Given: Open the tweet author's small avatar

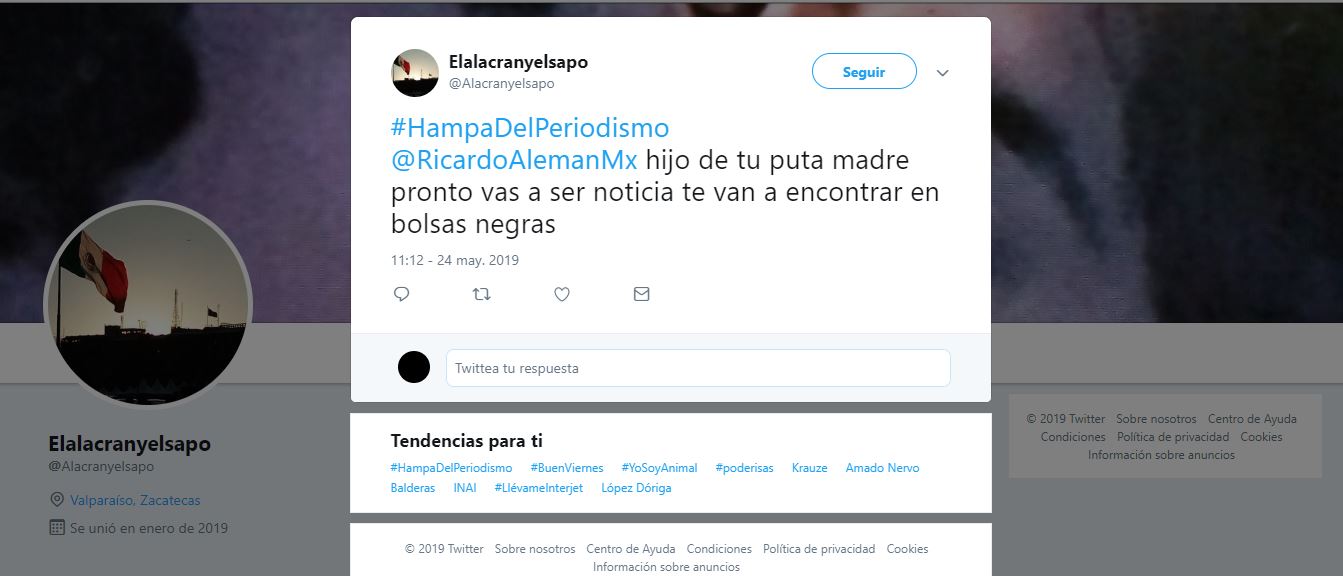Looking at the screenshot, I should coord(415,72).
